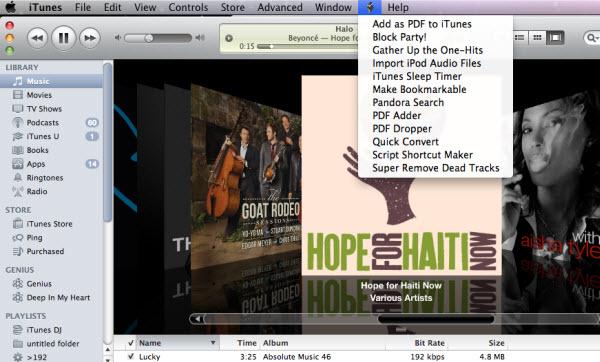Image resolution: width=600 pixels, height=362 pixels.
Task: Click the Scripts menu icon in menu bar
Action: pos(370,7)
